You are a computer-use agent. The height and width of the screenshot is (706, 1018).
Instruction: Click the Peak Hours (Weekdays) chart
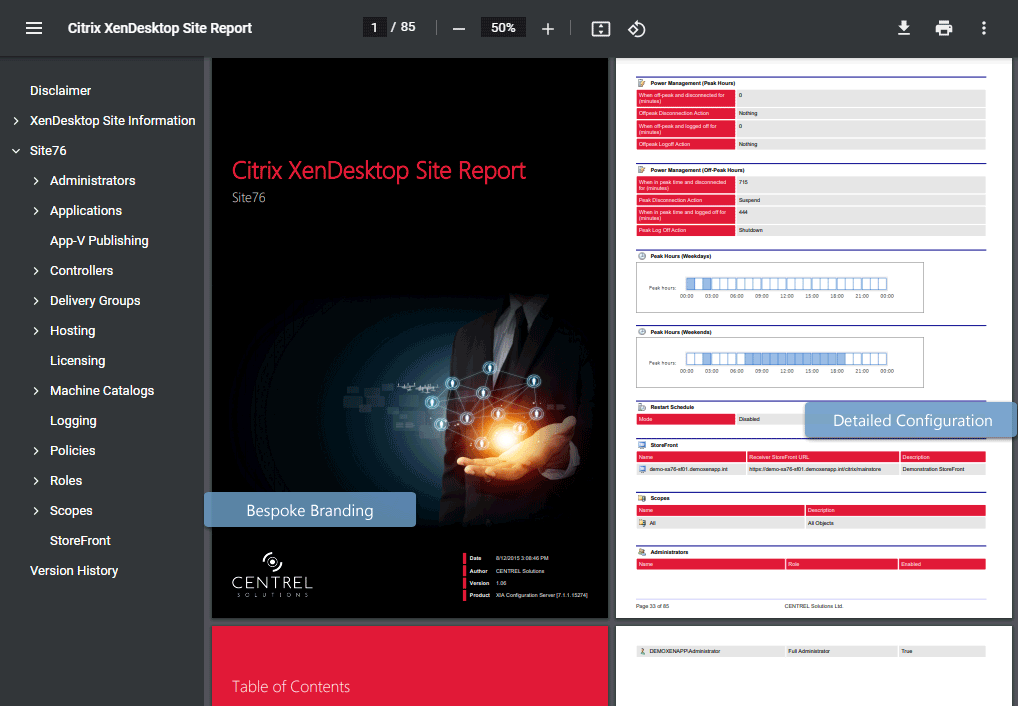(780, 287)
